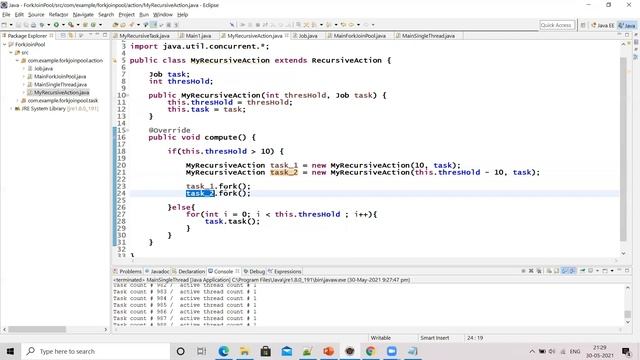Select Job.java in Package Explorer
640x360 pixels.
(x=40, y=69)
